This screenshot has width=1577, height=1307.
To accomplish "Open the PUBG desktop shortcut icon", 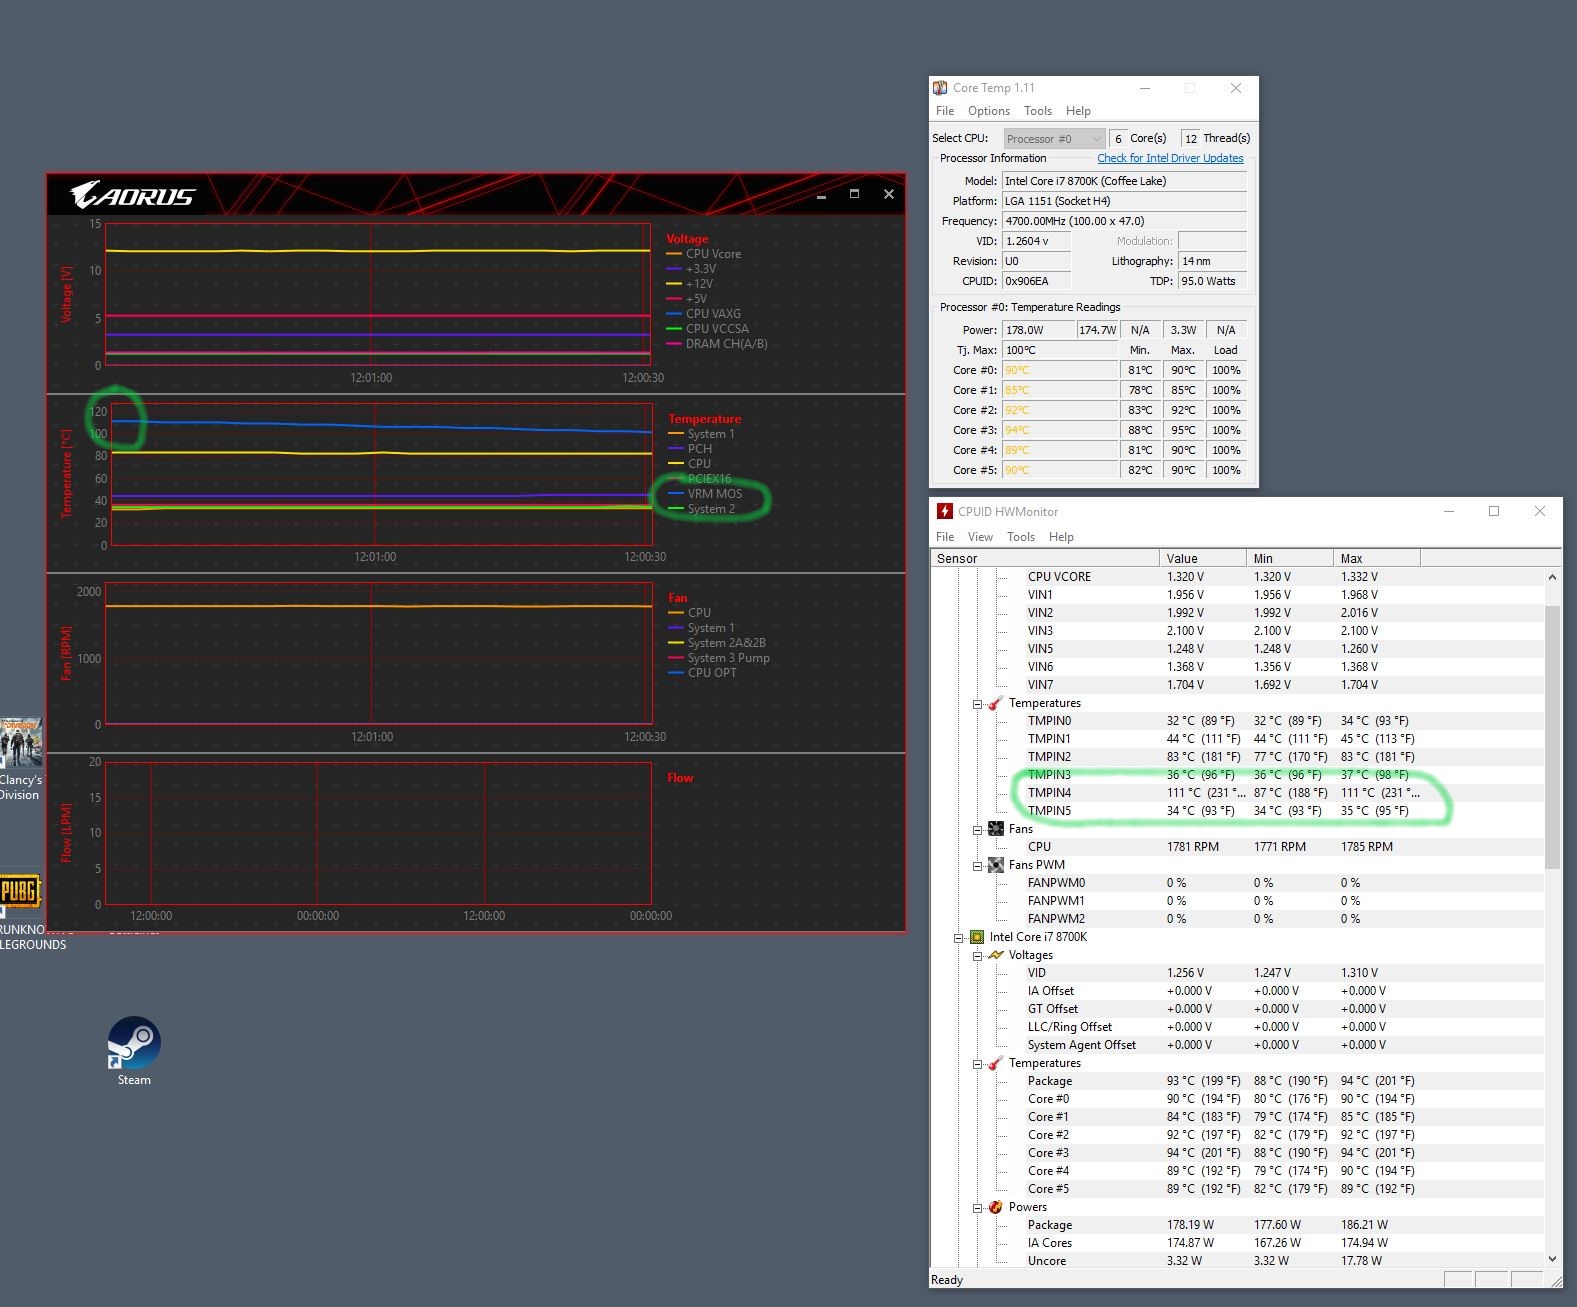I will (x=20, y=890).
